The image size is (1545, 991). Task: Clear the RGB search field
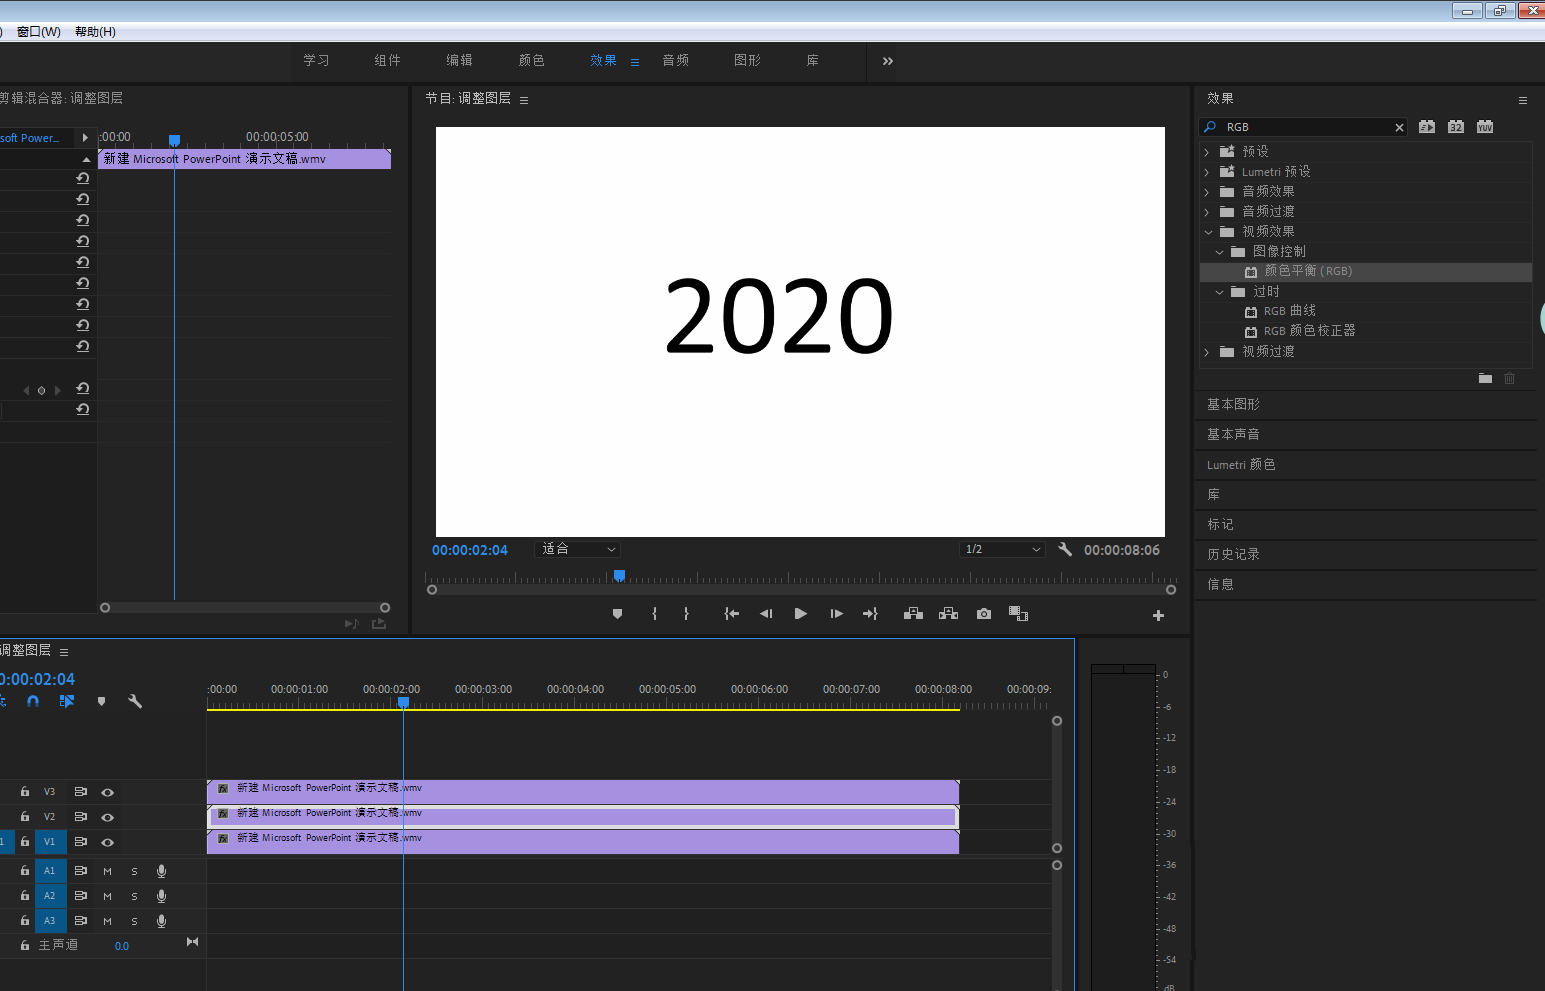click(1399, 128)
